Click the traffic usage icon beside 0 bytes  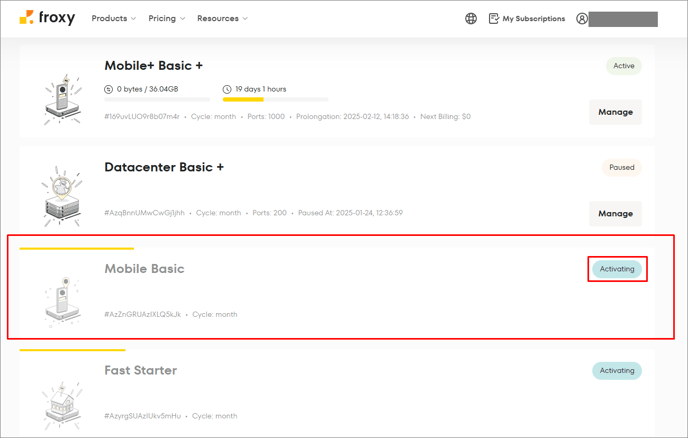(108, 89)
